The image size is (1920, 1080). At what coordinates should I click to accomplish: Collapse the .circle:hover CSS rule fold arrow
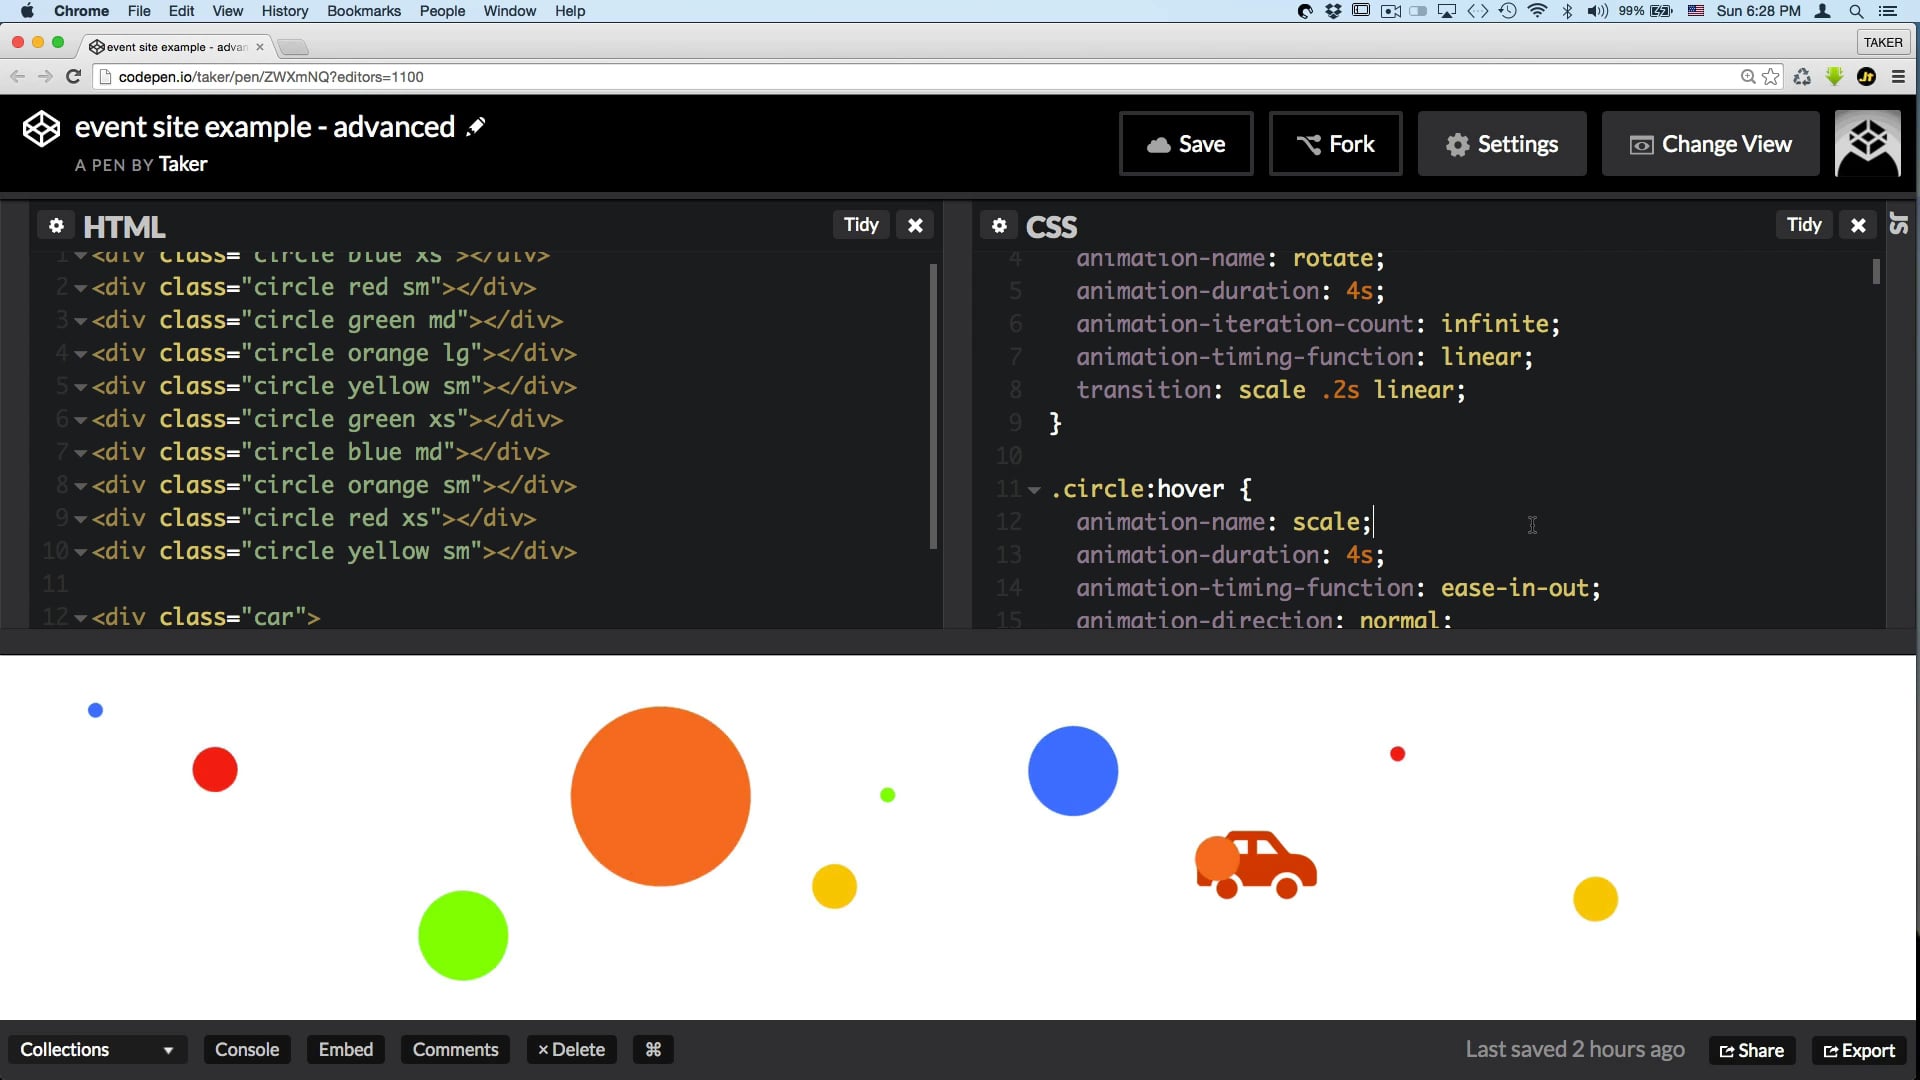[1035, 490]
